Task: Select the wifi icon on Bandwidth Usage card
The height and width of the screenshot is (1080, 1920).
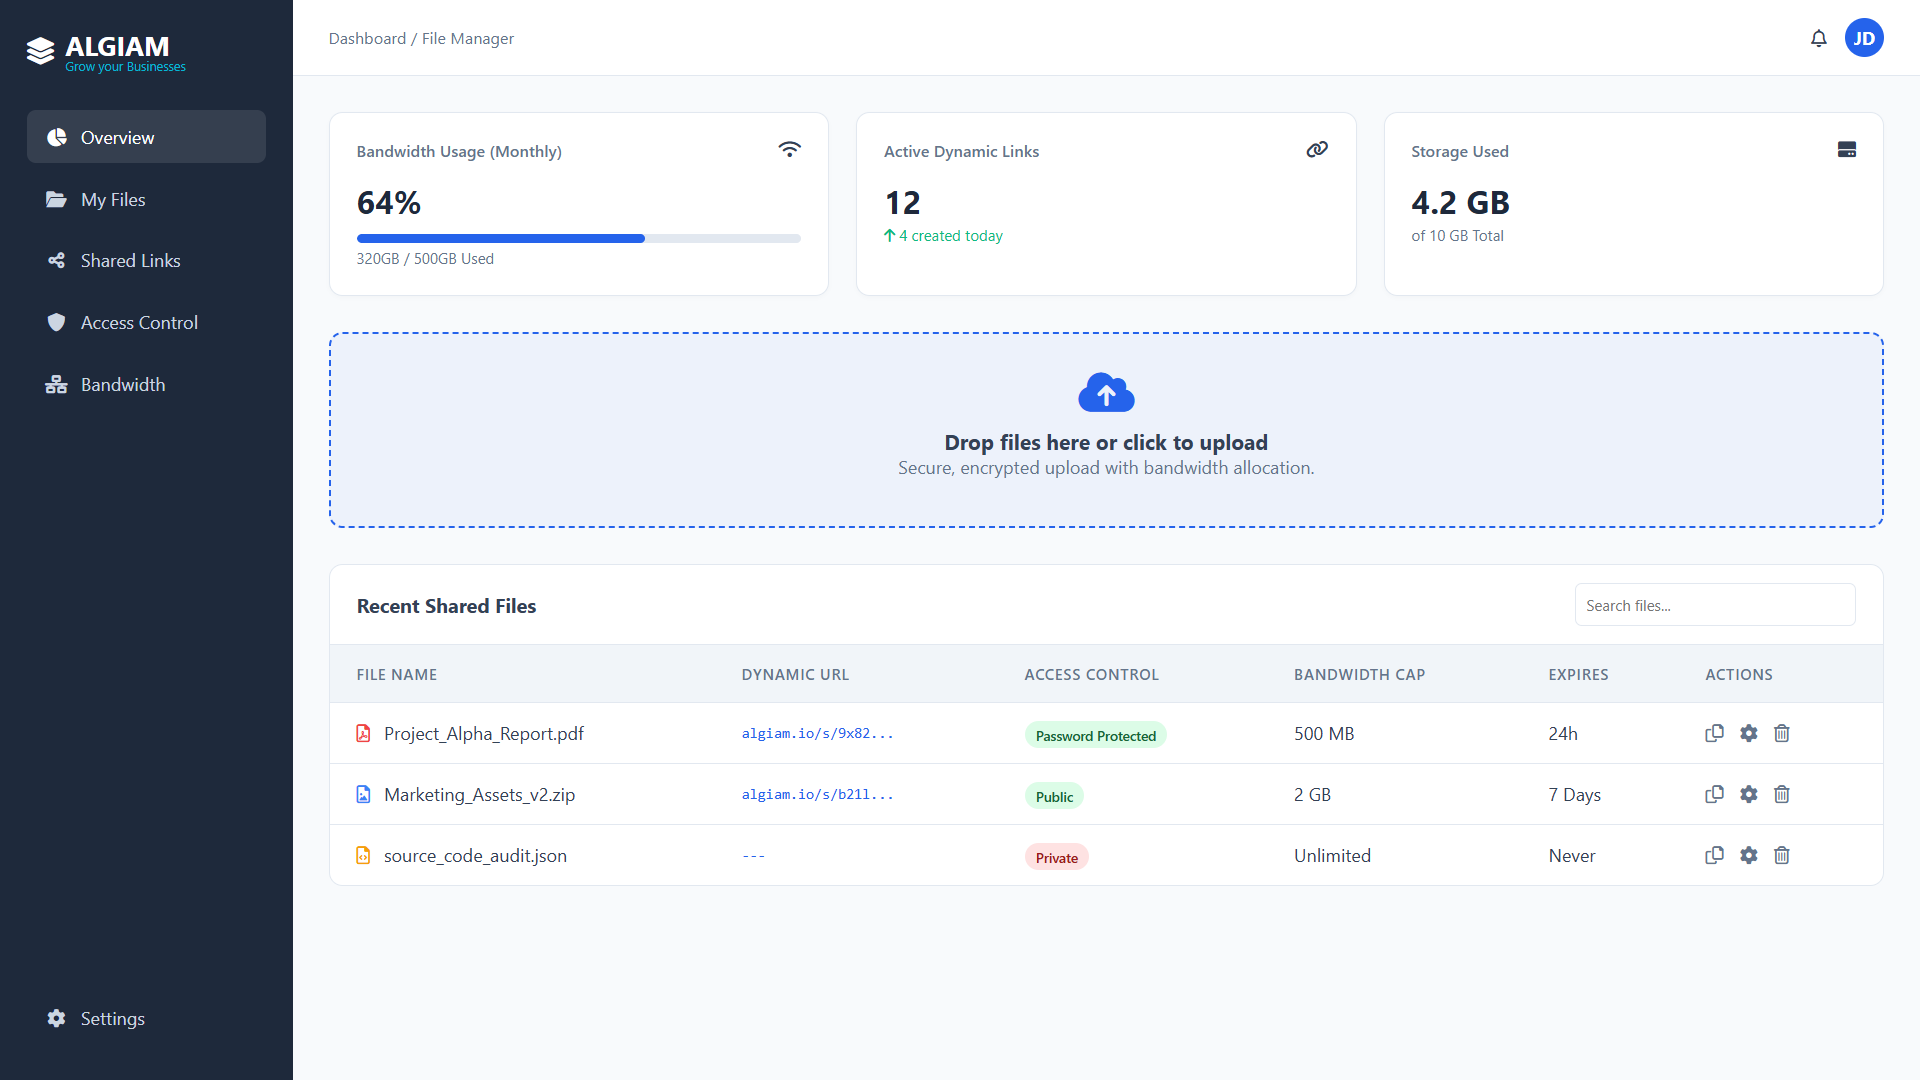Action: 790,148
